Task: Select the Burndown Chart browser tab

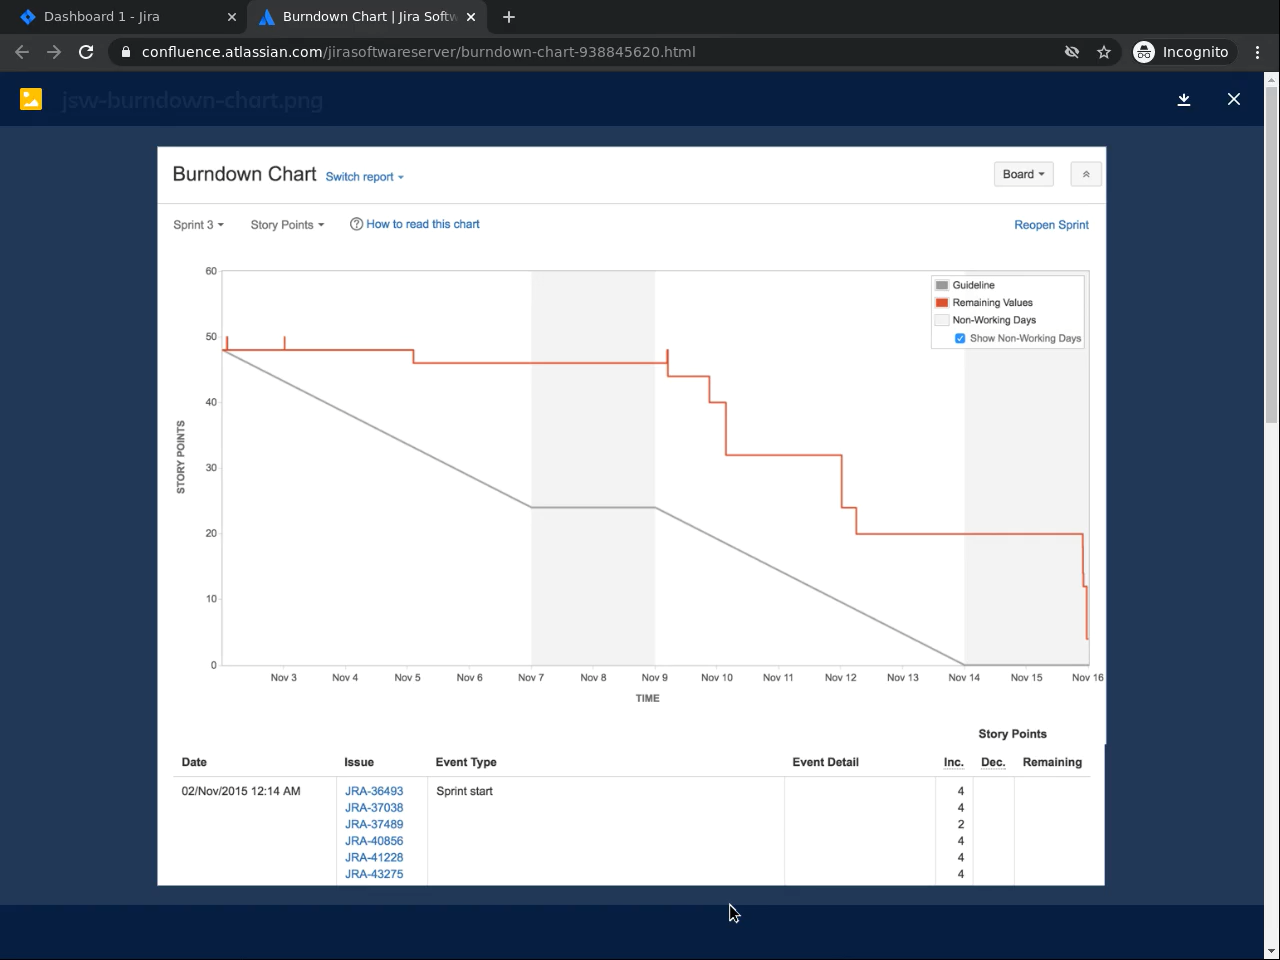Action: point(367,17)
